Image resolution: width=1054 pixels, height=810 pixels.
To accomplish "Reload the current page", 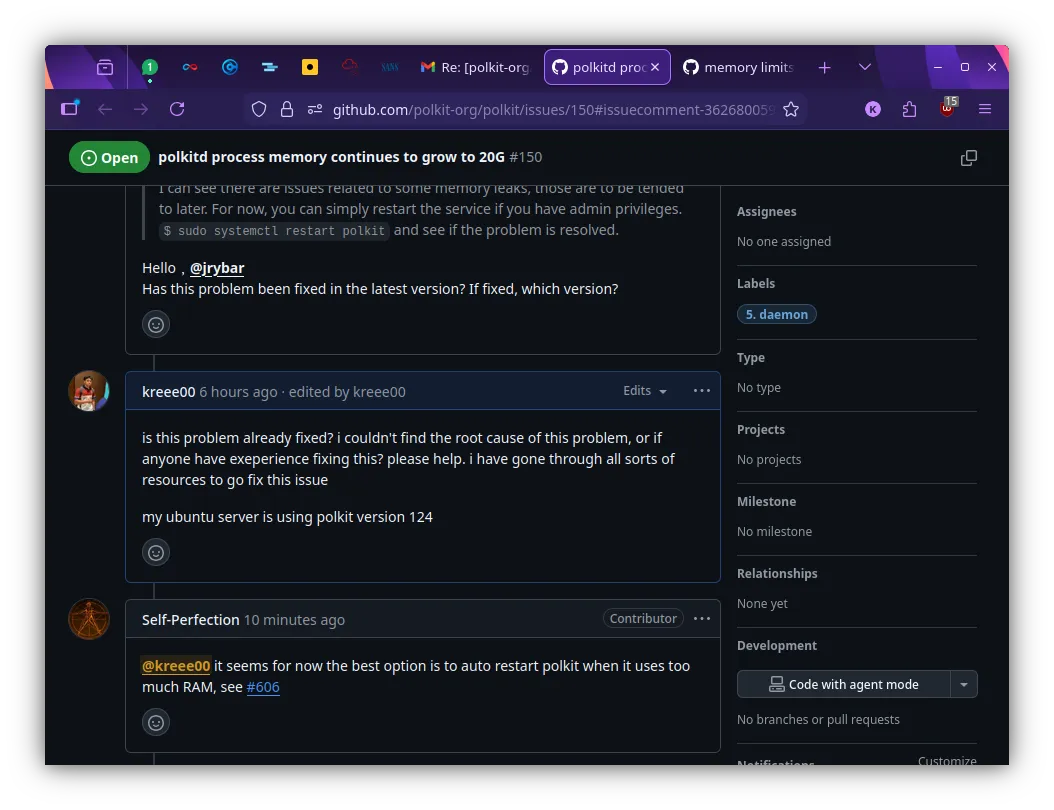I will click(x=177, y=109).
